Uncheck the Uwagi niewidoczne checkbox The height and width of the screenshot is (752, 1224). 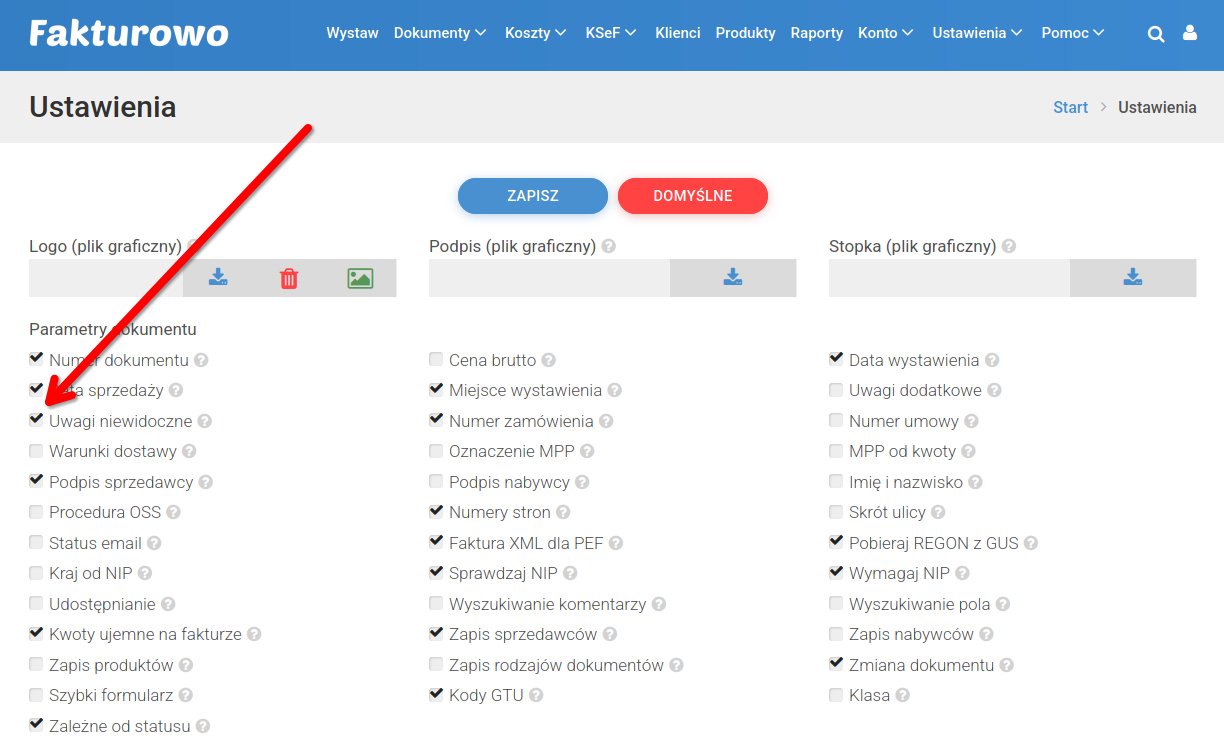(x=37, y=421)
